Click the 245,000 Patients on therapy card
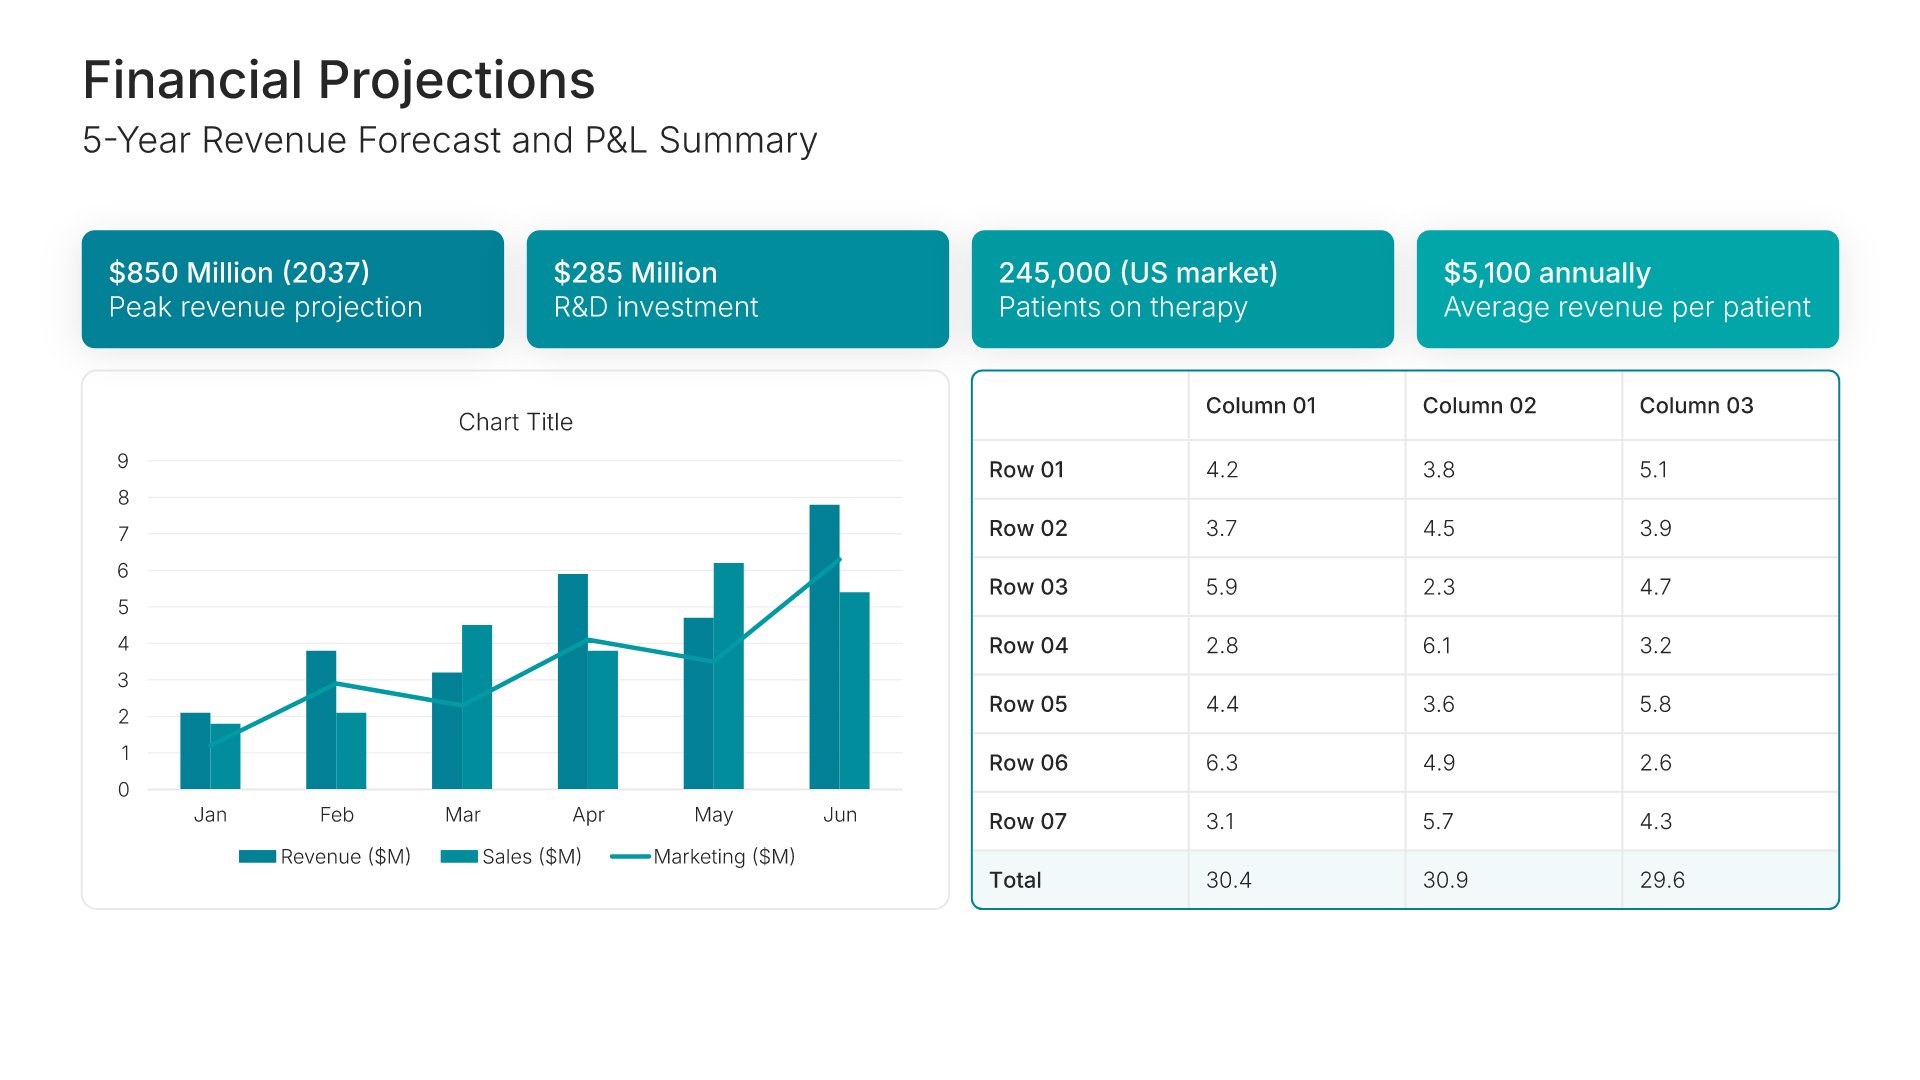1920x1080 pixels. tap(1182, 289)
